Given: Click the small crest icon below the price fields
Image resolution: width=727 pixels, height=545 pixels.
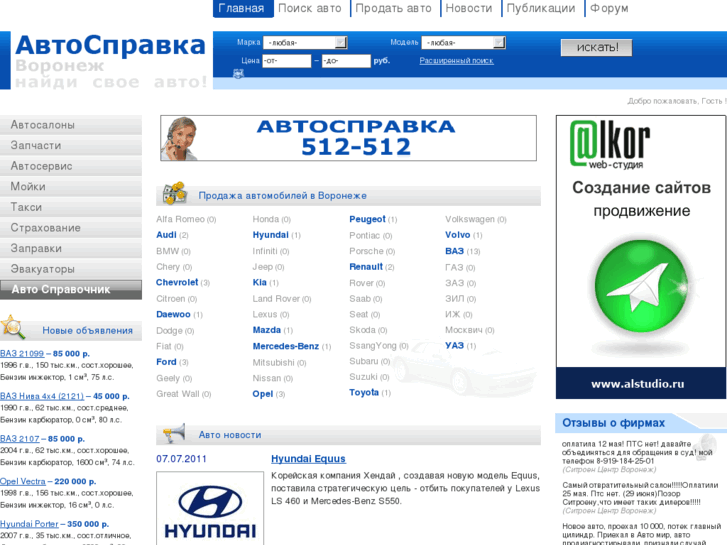Looking at the screenshot, I should coord(238,74).
